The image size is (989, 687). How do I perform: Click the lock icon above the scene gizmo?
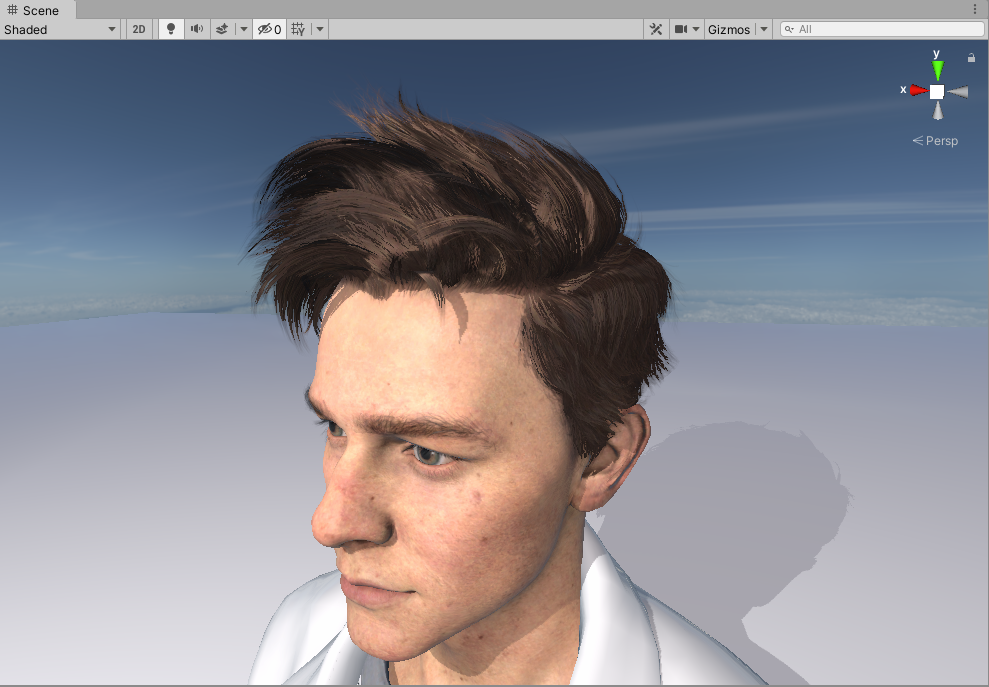(970, 57)
